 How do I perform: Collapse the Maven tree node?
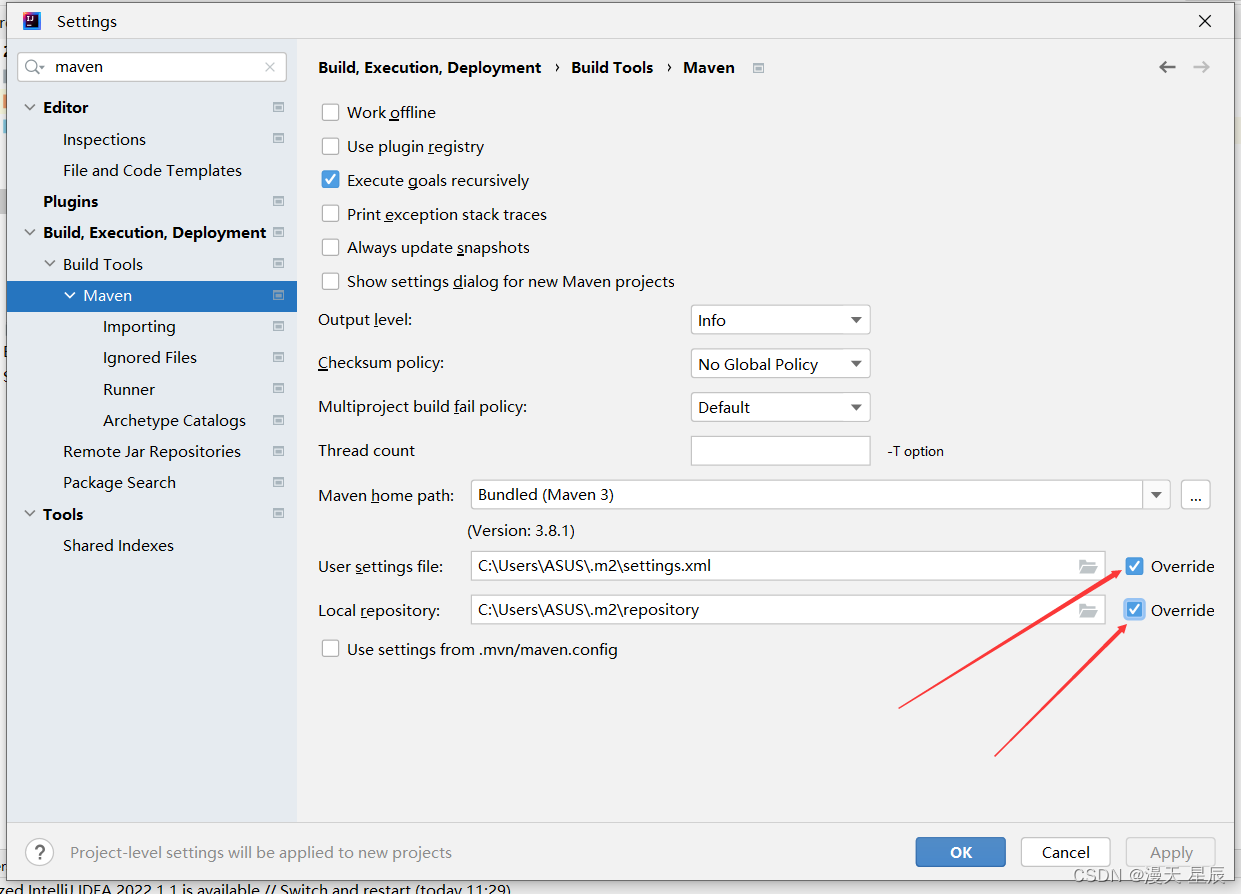tap(70, 295)
